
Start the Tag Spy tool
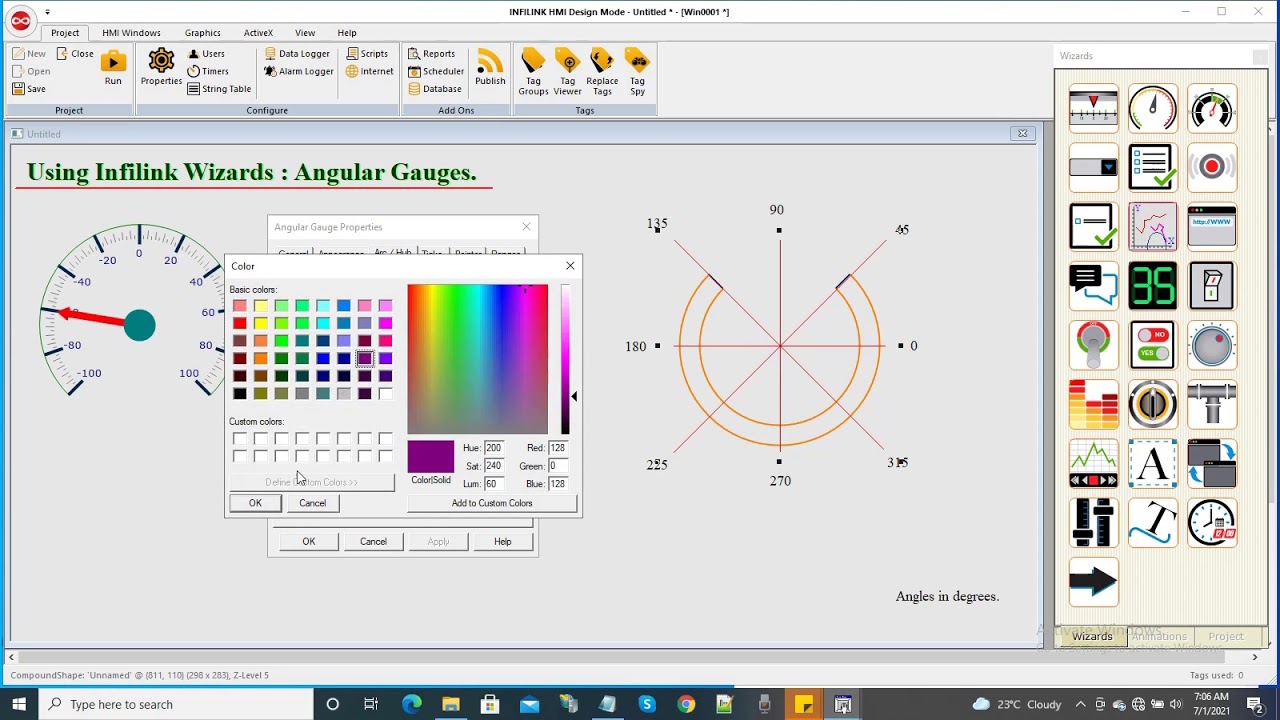coord(637,72)
